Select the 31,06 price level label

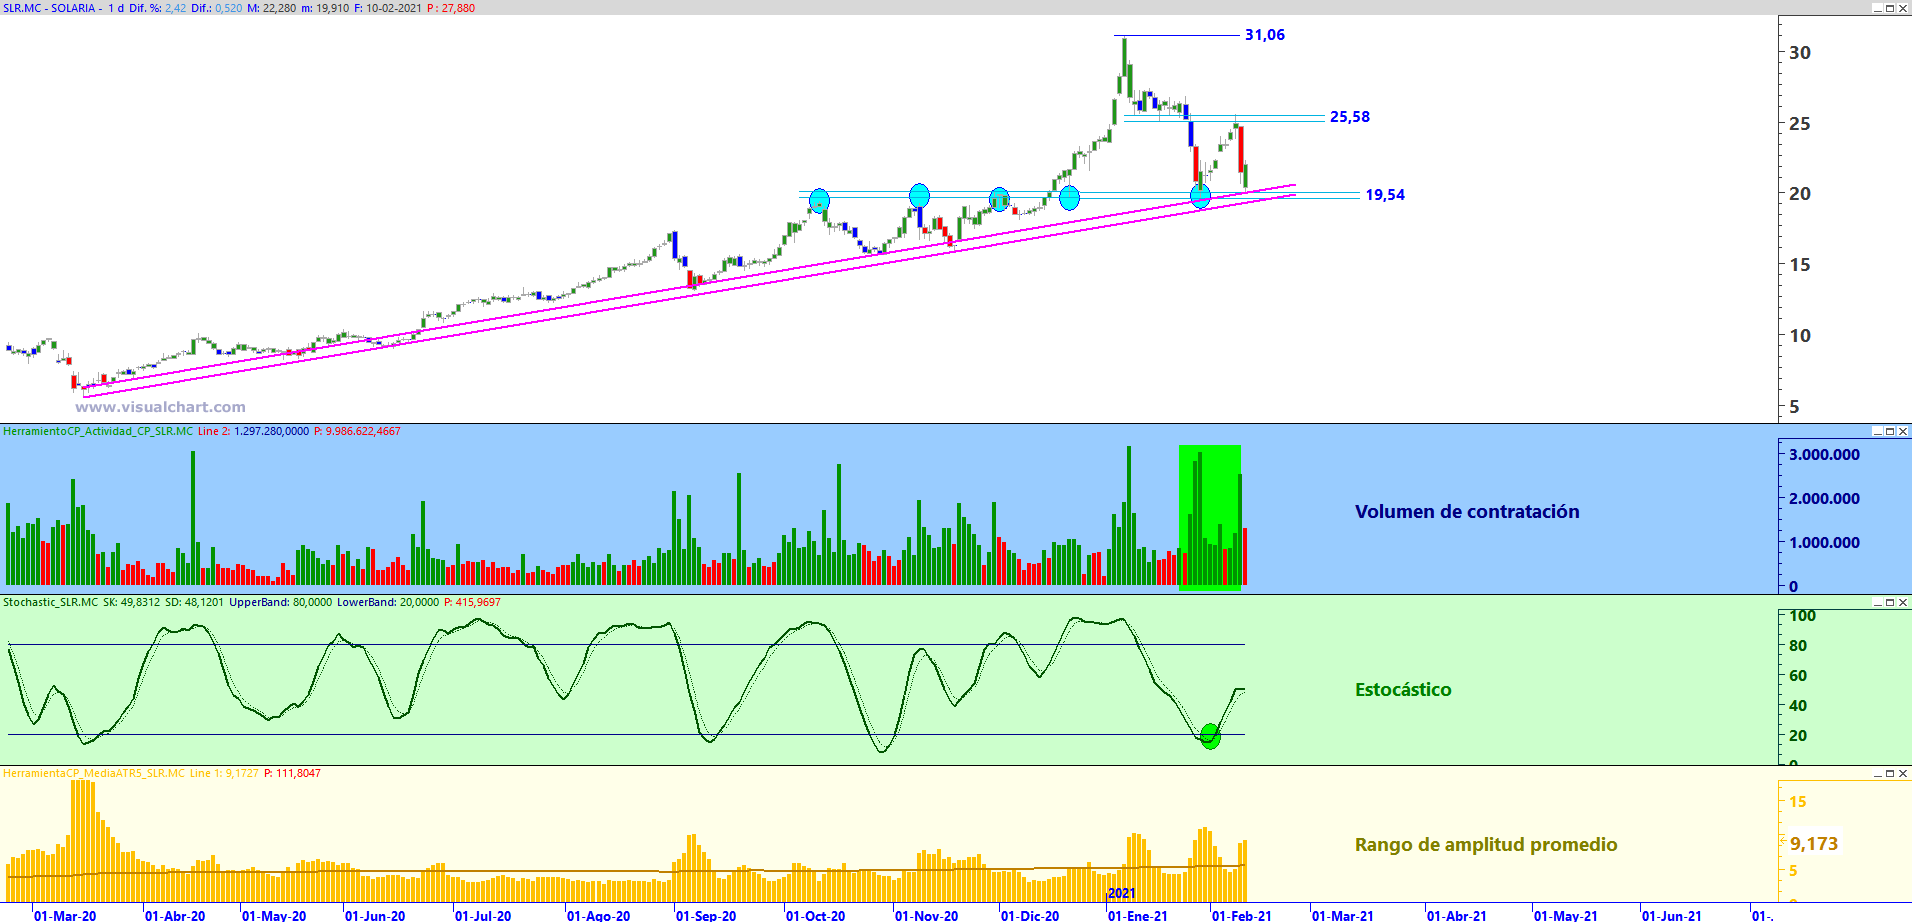point(1265,35)
